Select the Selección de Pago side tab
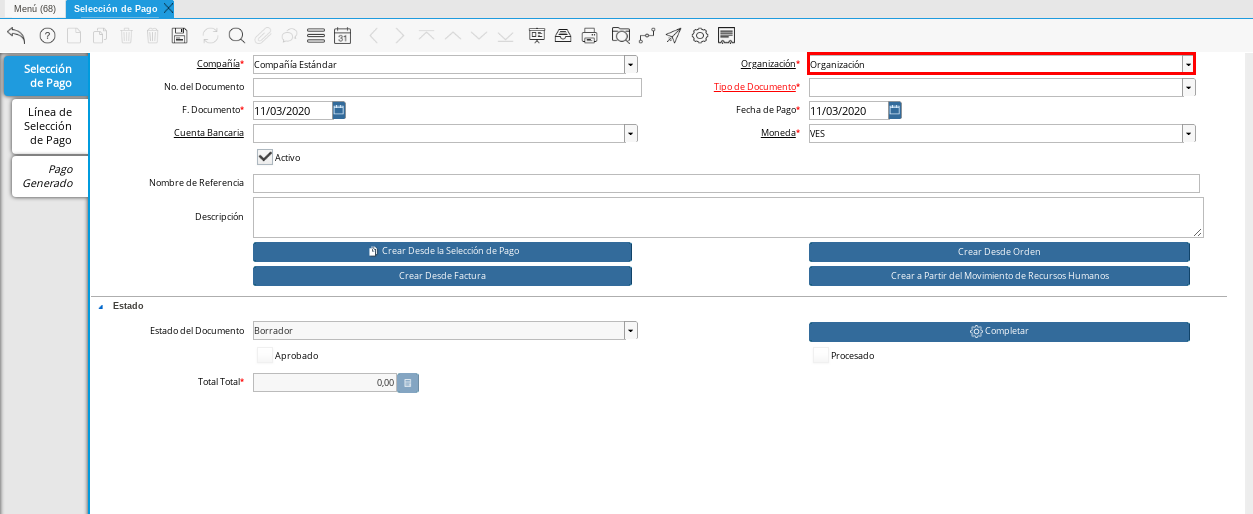1253x514 pixels. pyautogui.click(x=47, y=76)
